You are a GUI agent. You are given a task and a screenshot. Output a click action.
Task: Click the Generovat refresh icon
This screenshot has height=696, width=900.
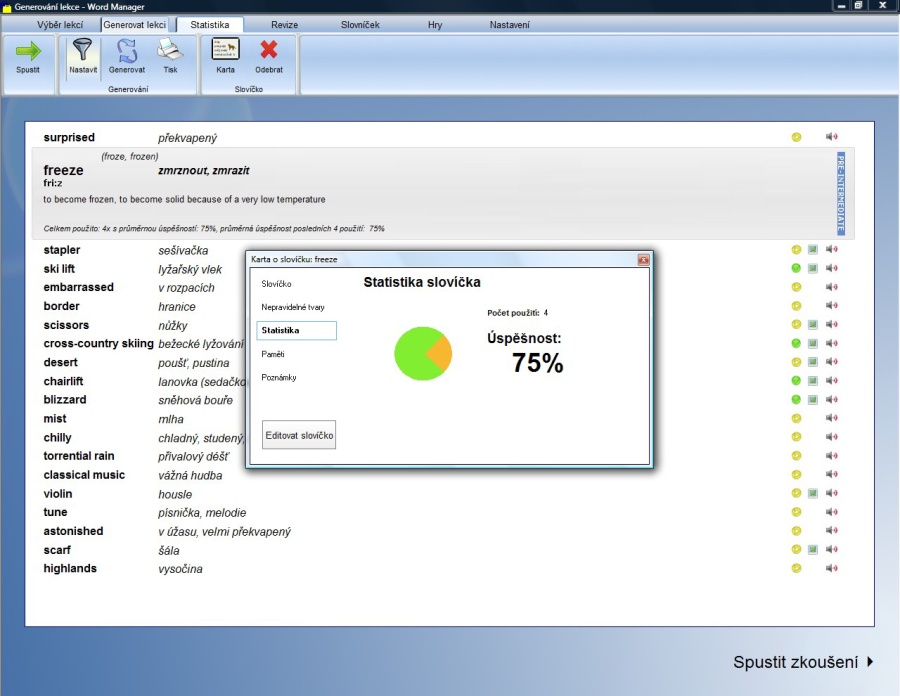click(x=127, y=51)
